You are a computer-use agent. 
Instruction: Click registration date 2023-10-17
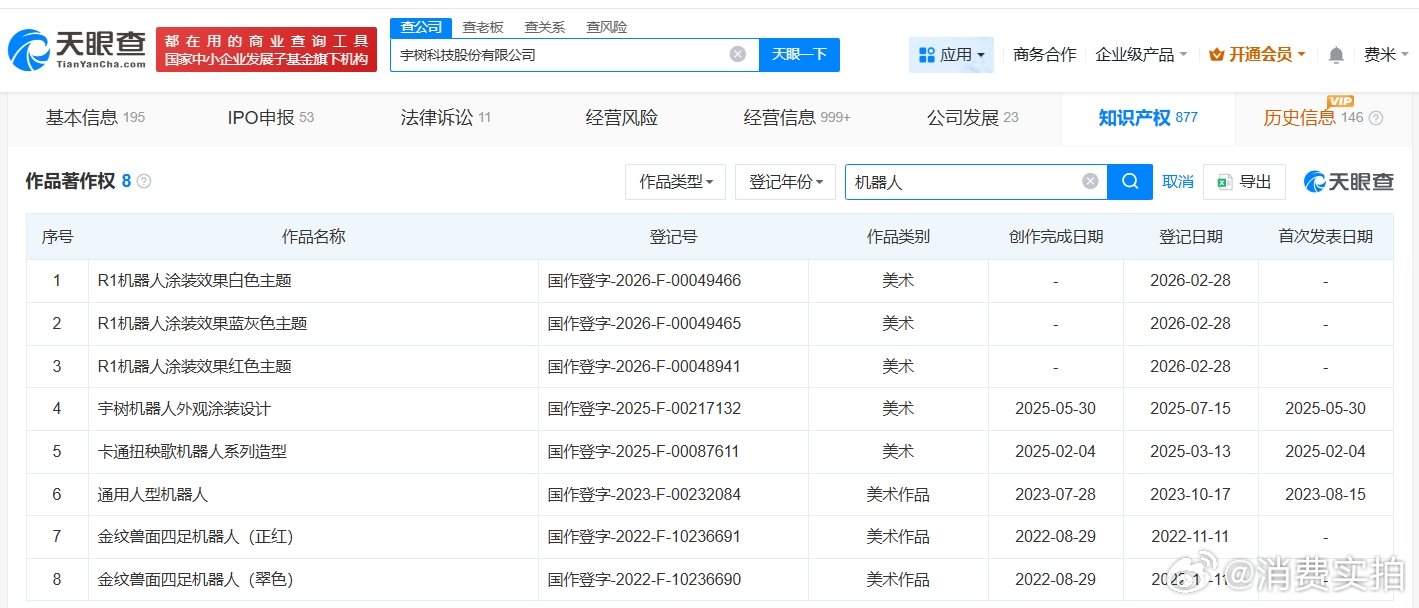1190,495
